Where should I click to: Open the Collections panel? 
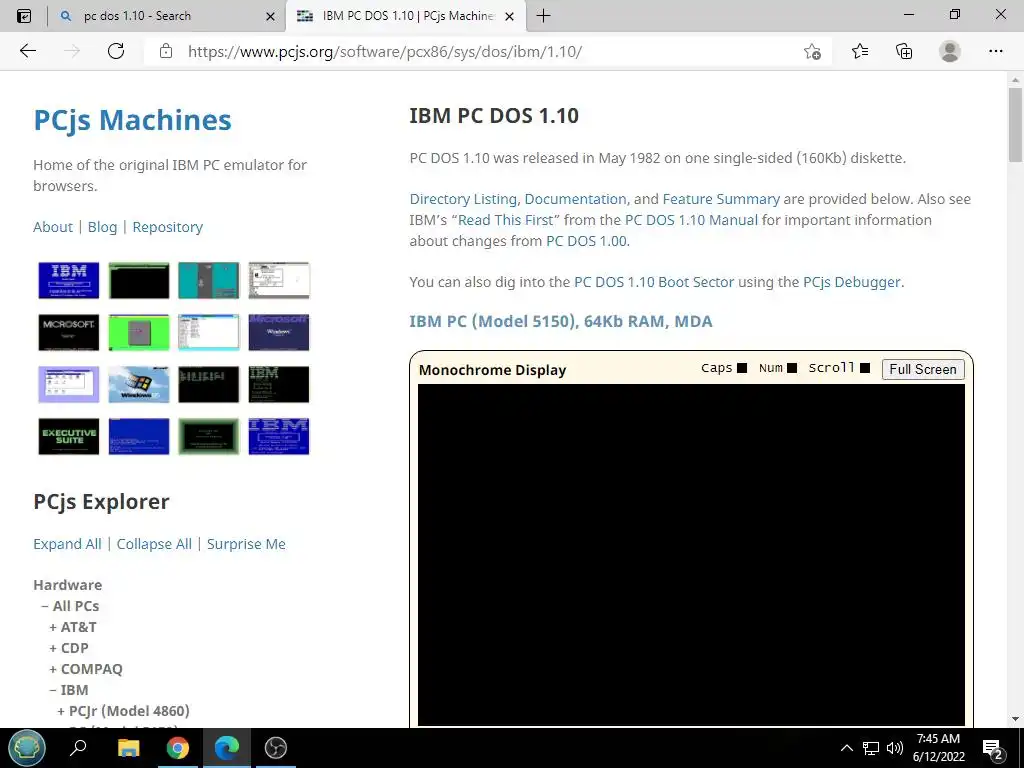click(x=904, y=51)
